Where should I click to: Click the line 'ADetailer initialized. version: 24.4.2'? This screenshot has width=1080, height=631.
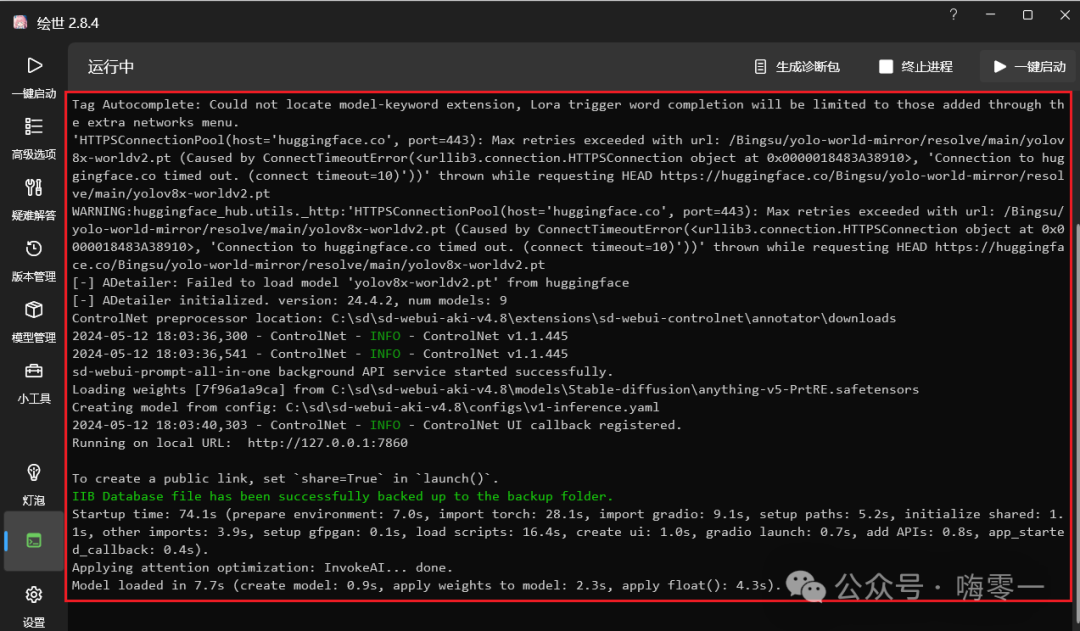(289, 300)
